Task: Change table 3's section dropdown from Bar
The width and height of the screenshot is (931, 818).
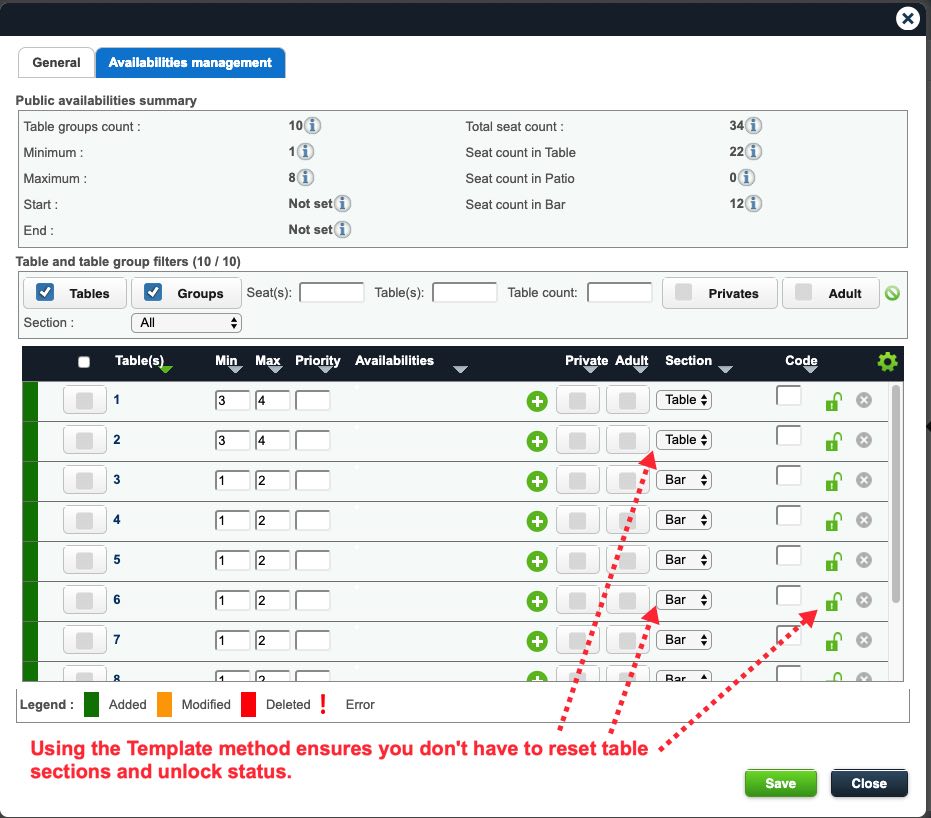Action: coord(683,480)
